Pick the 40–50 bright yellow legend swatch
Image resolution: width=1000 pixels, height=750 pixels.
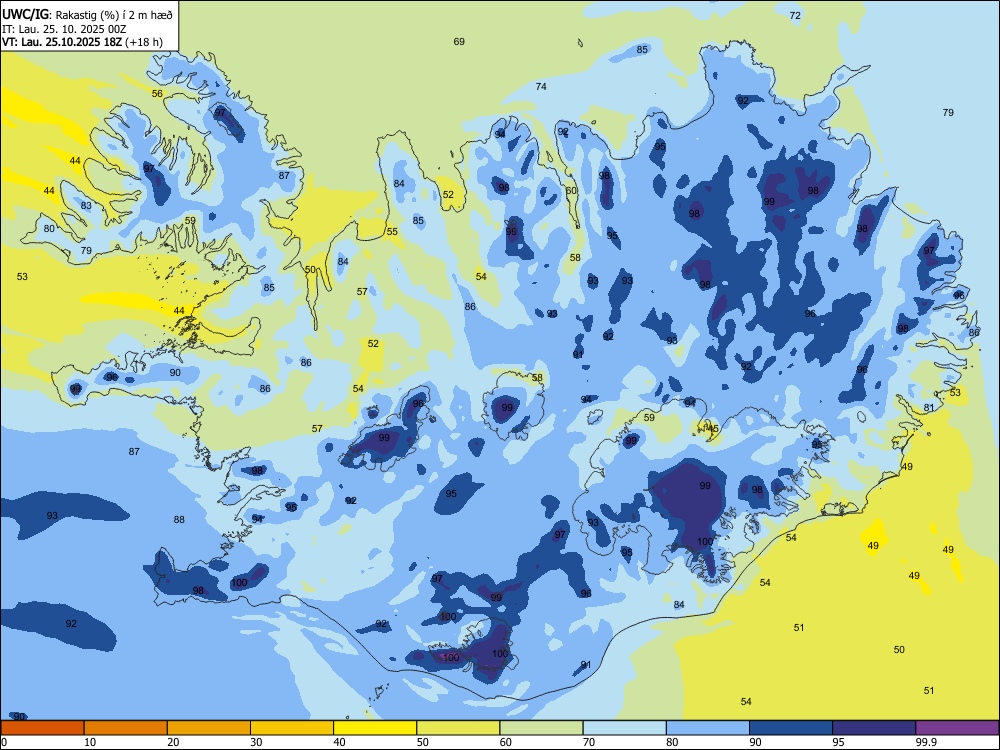(375, 728)
